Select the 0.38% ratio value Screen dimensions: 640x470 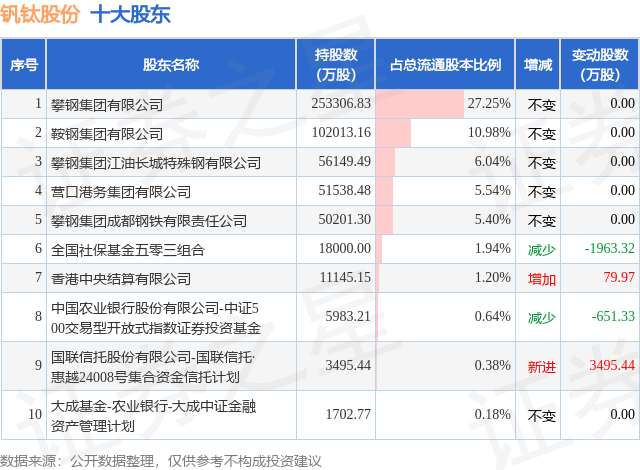pos(493,365)
